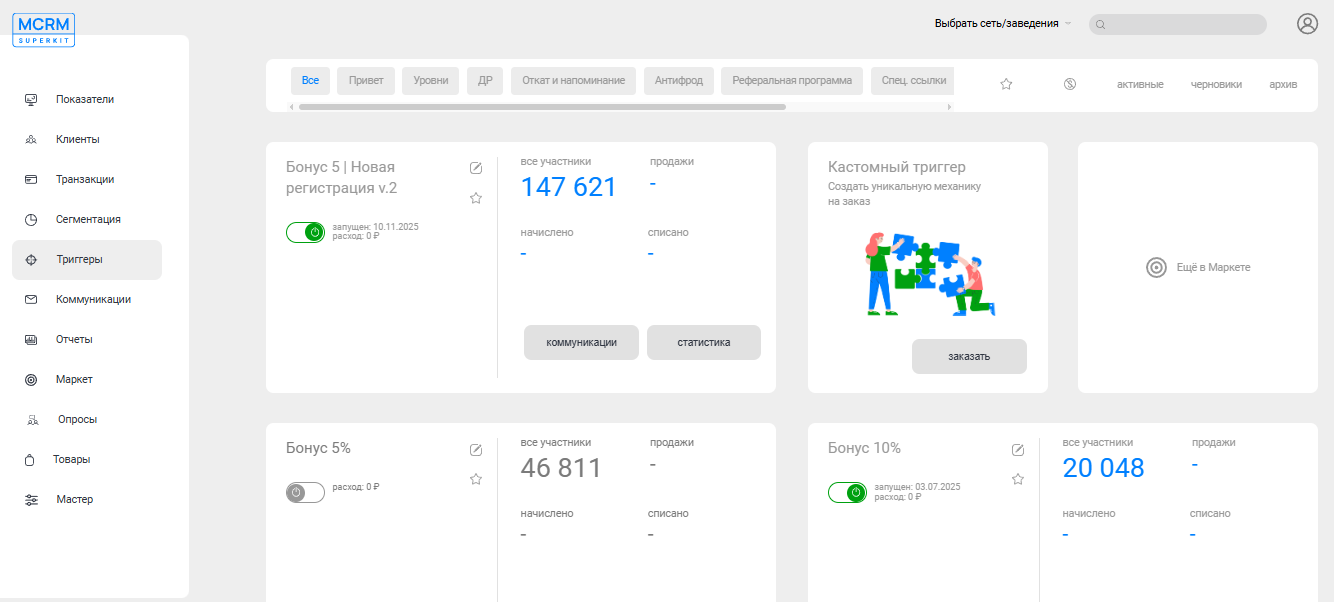Select the Спец. ссылки tab
1334x602 pixels.
click(911, 81)
